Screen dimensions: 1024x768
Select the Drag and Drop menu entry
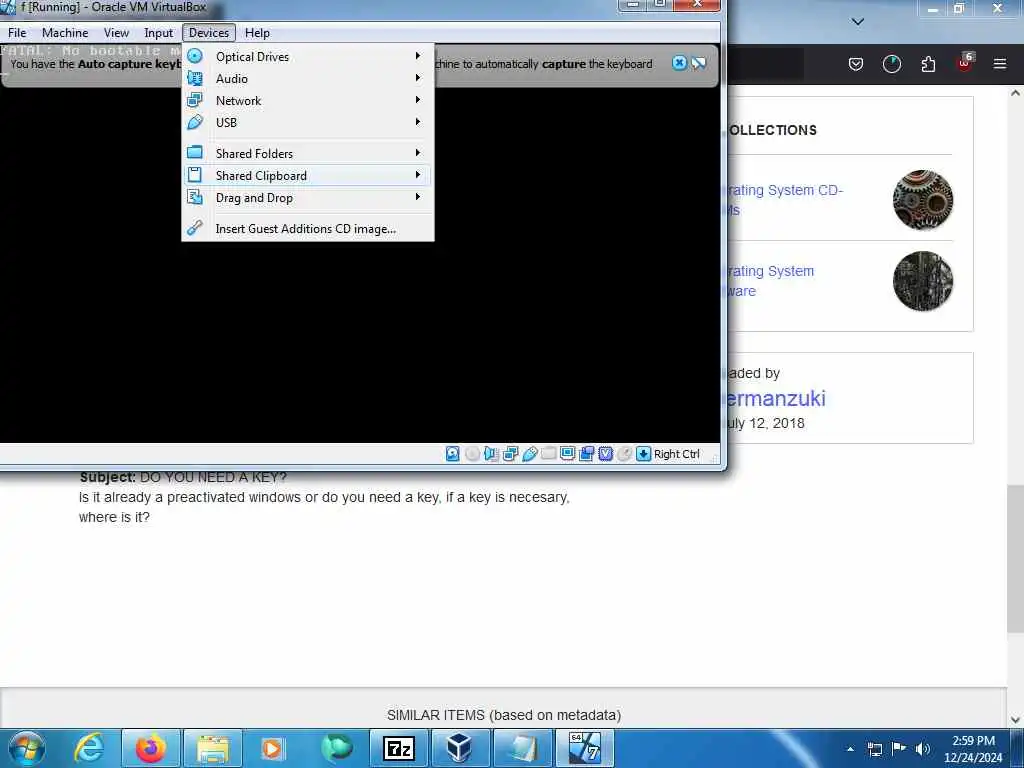click(308, 198)
